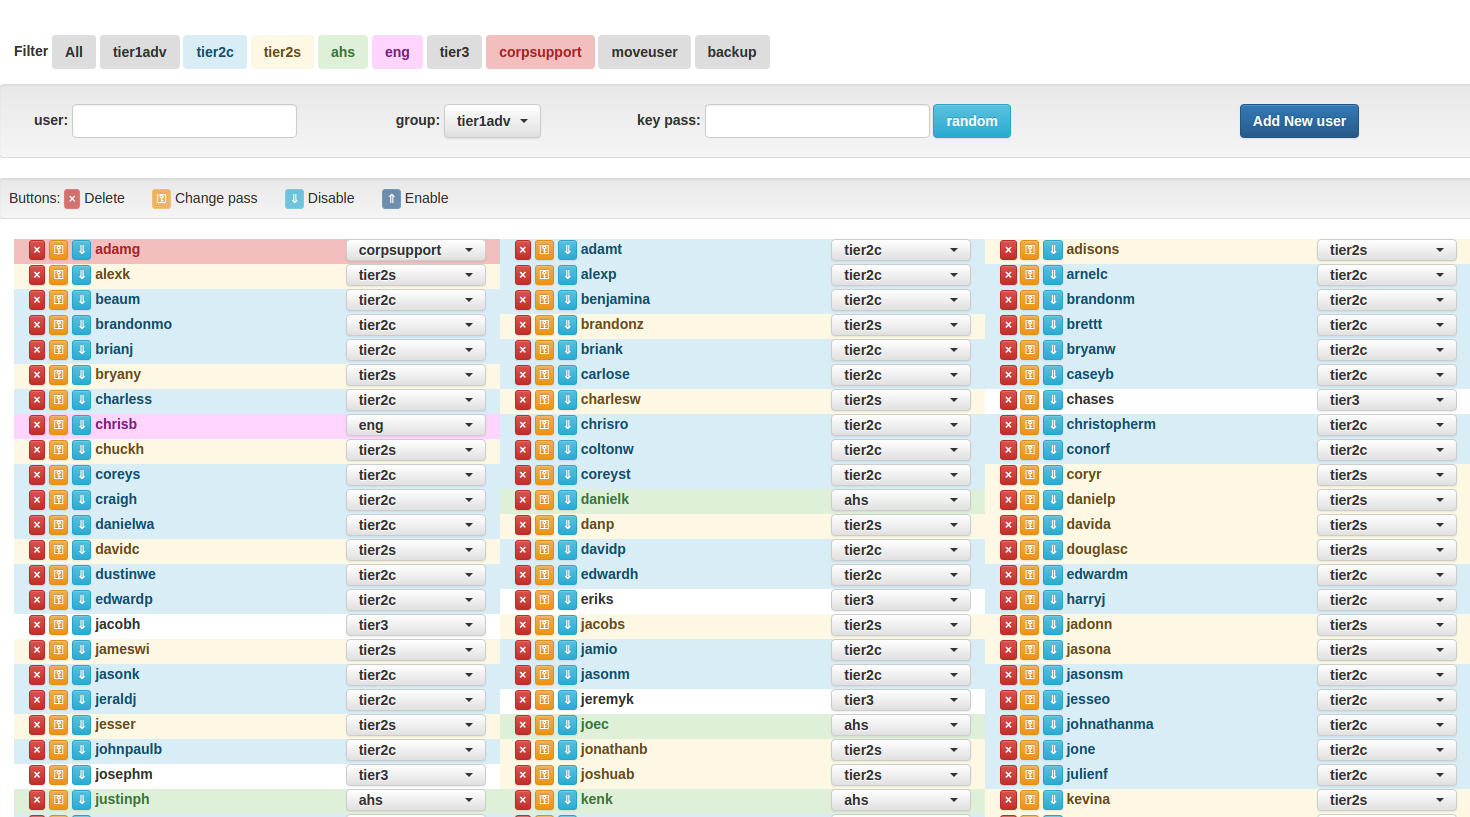Disable user adamt using arrow icon
Viewport: 1470px width, 817px height.
coord(567,250)
